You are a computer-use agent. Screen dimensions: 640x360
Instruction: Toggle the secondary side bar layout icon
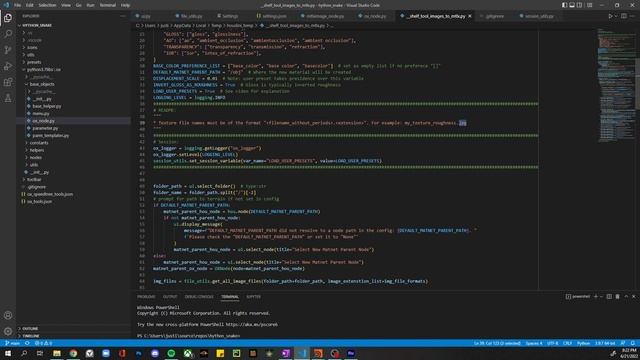(579, 5)
